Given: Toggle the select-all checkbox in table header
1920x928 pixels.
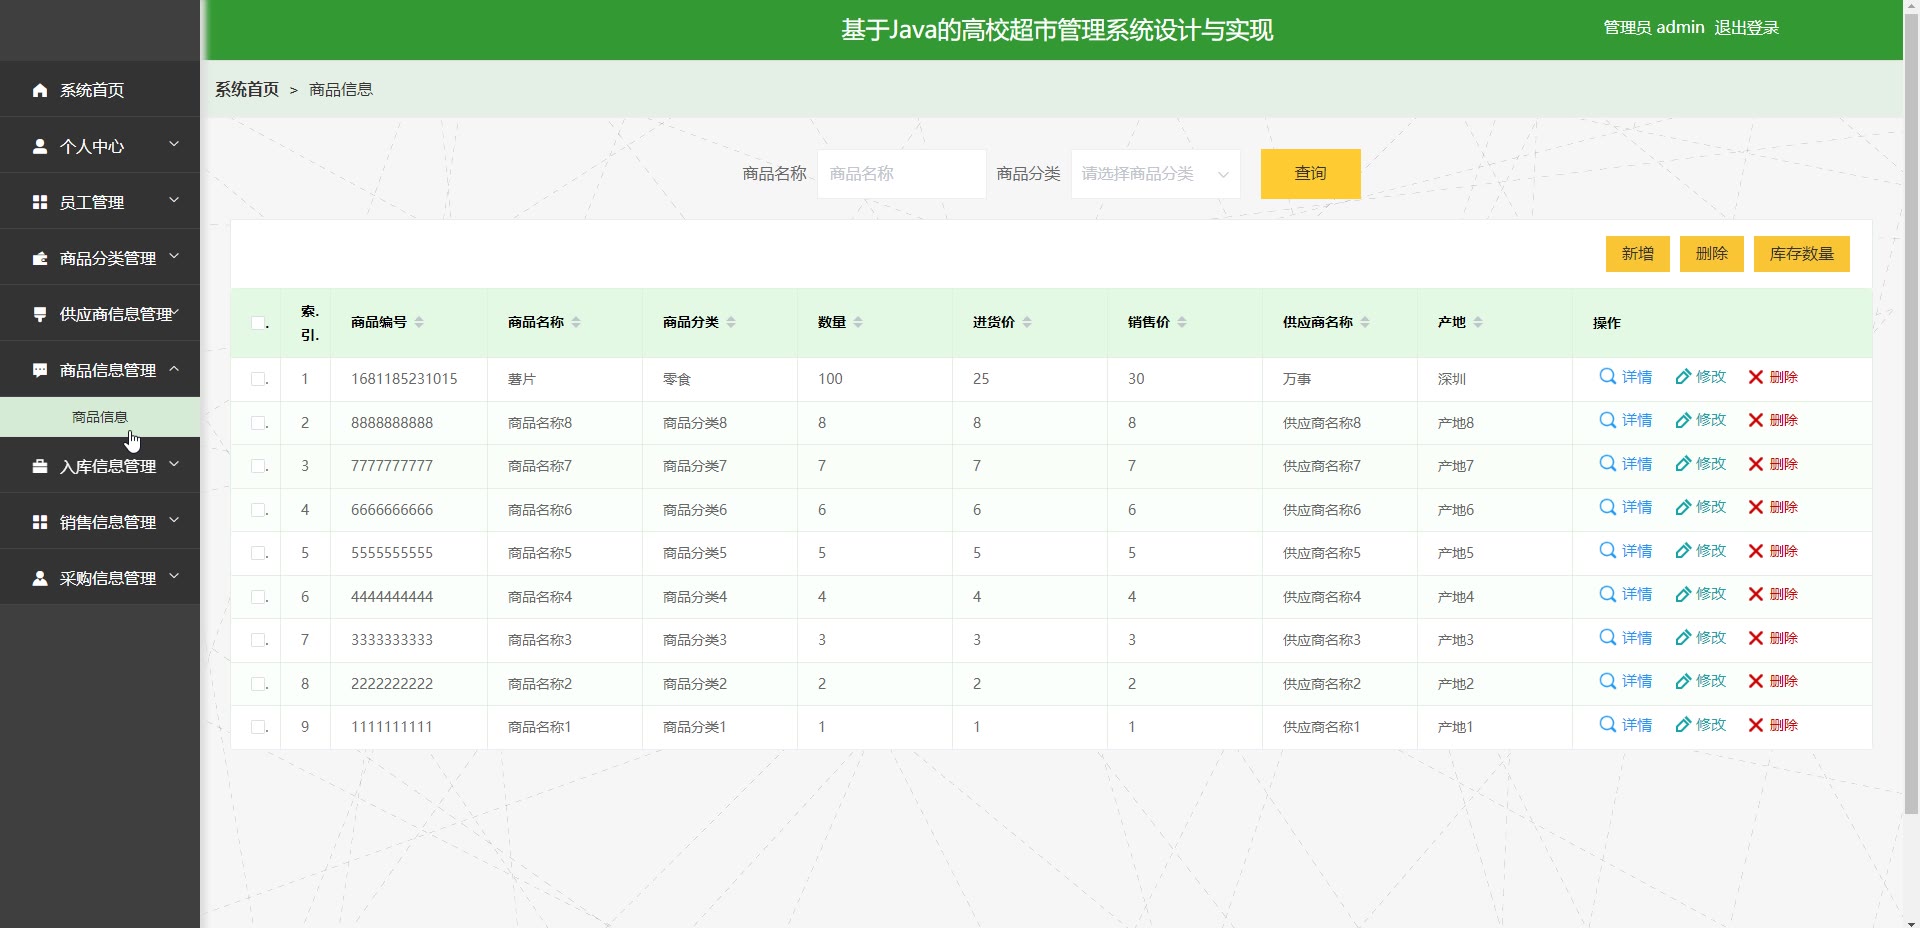Looking at the screenshot, I should click(x=258, y=323).
